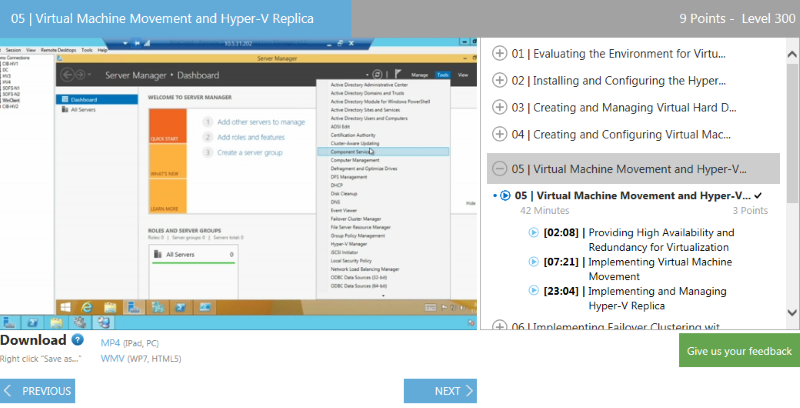Select Component Services from the Tools menu
This screenshot has width=800, height=408.
coord(344,152)
